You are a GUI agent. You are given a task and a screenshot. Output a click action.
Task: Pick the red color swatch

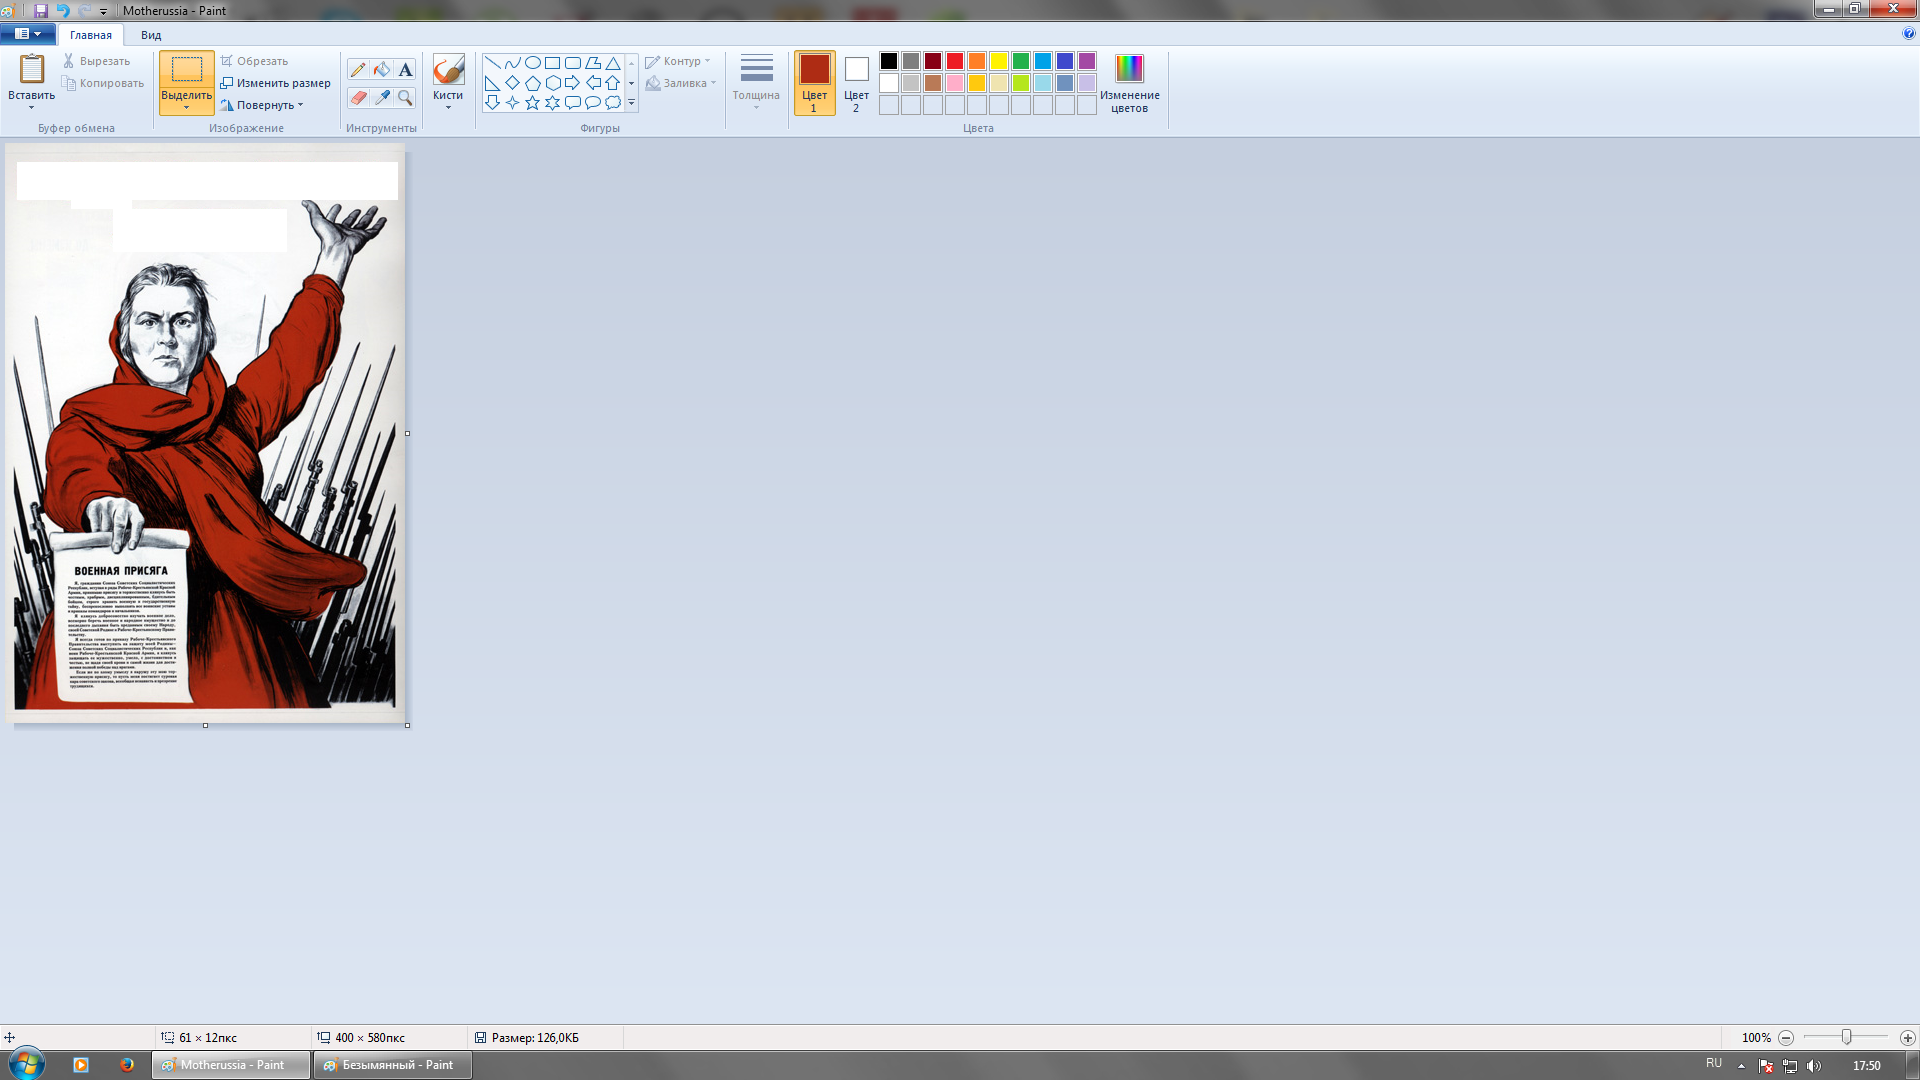tap(955, 61)
